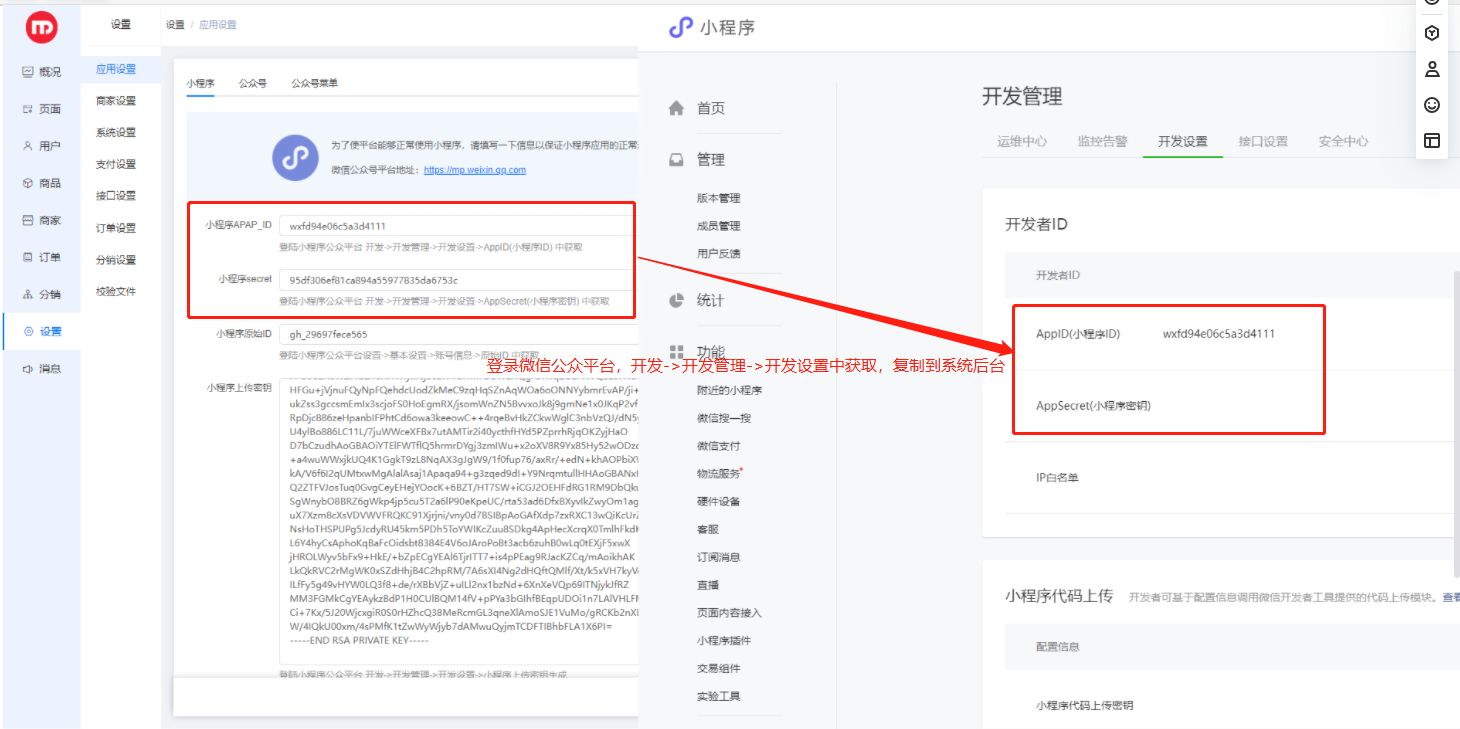Open 页面内容接入 feature

[730, 613]
